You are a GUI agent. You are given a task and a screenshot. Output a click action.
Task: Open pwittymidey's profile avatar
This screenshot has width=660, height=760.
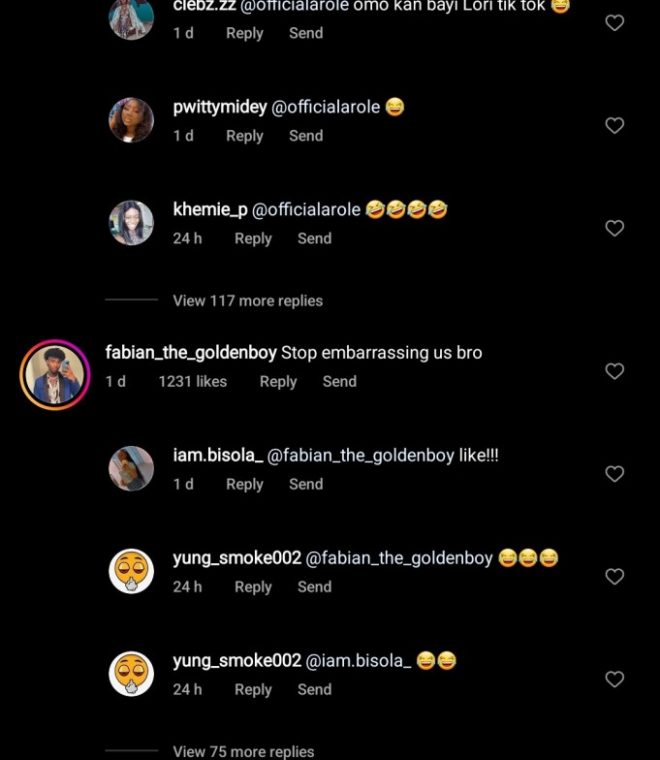(x=131, y=121)
